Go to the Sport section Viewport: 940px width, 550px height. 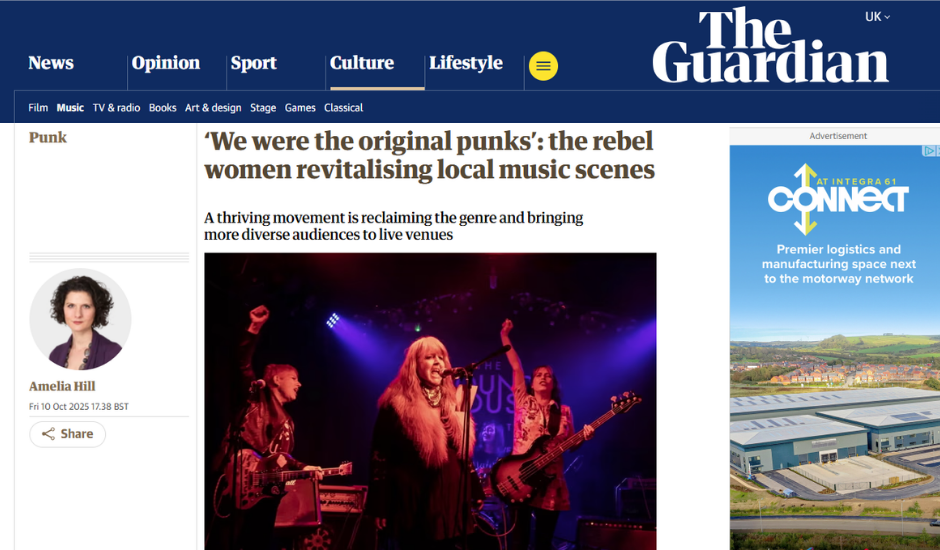pyautogui.click(x=254, y=64)
